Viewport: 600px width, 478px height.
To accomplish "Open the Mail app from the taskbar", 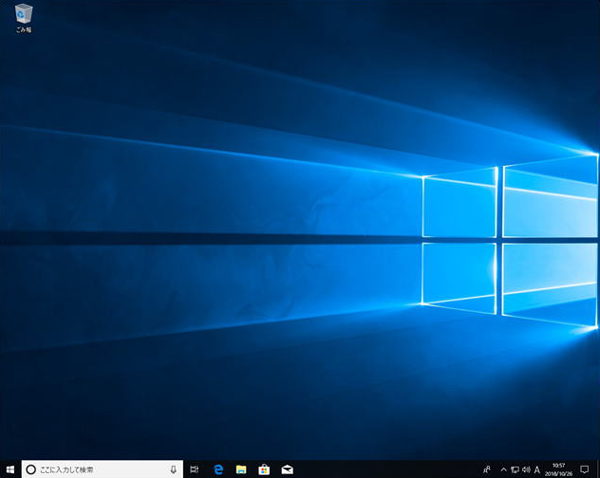I will click(287, 469).
